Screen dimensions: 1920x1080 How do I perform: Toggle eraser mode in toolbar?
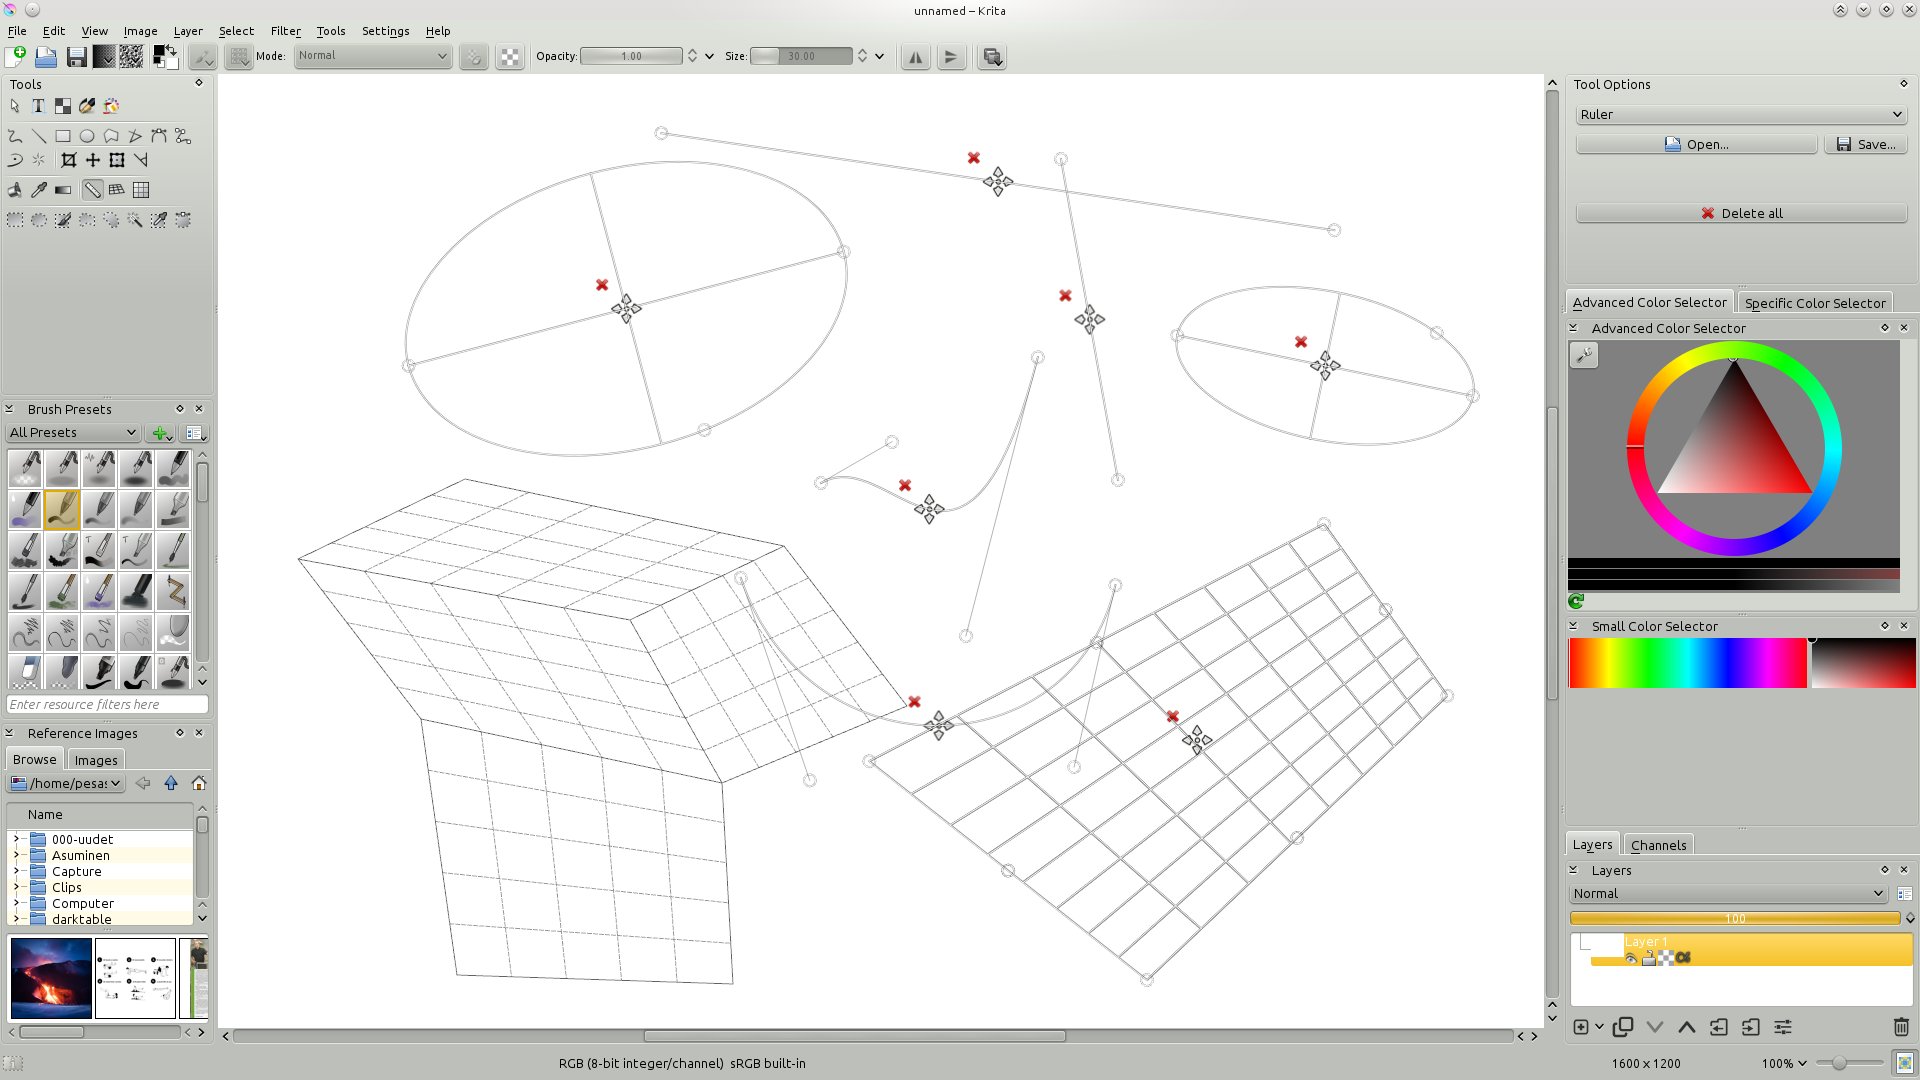[474, 57]
